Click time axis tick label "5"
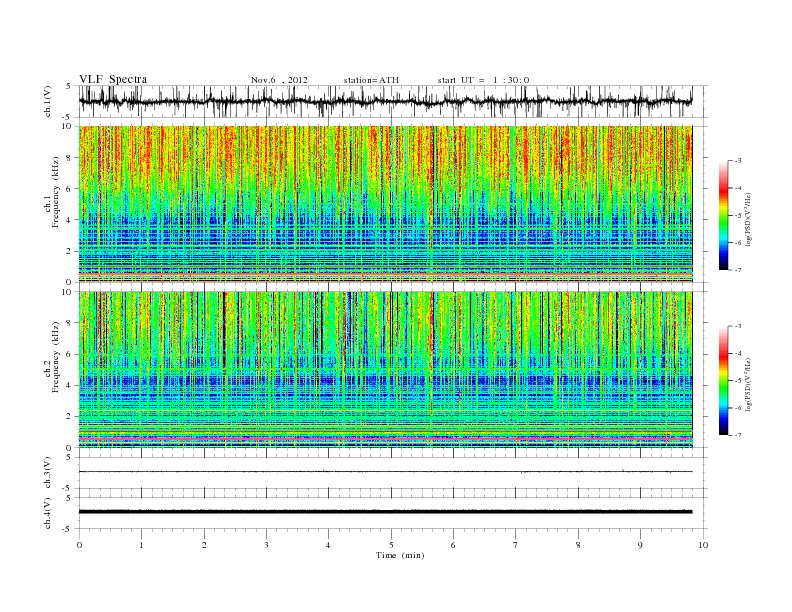The width and height of the screenshot is (792, 612). (391, 545)
